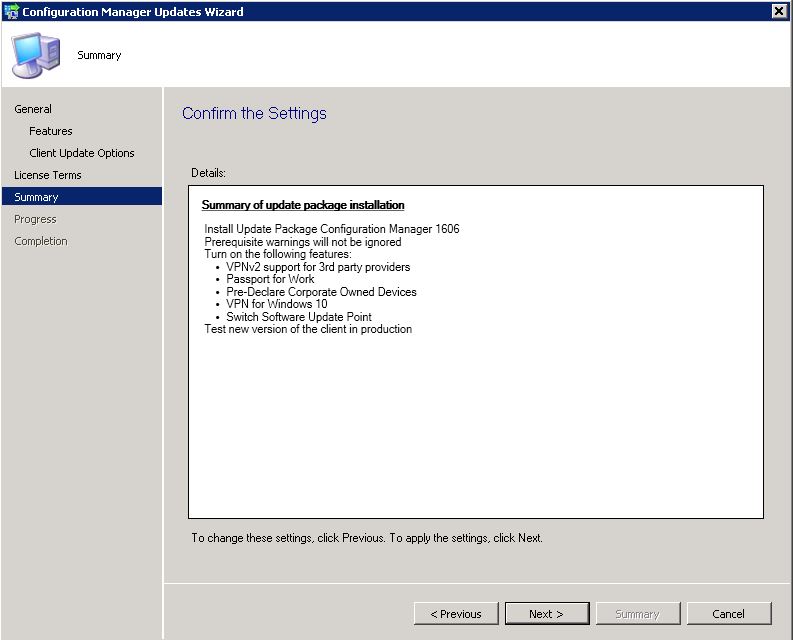Screen dimensions: 793x640
Task: Click the Progress step in the sidebar
Action: coord(35,219)
